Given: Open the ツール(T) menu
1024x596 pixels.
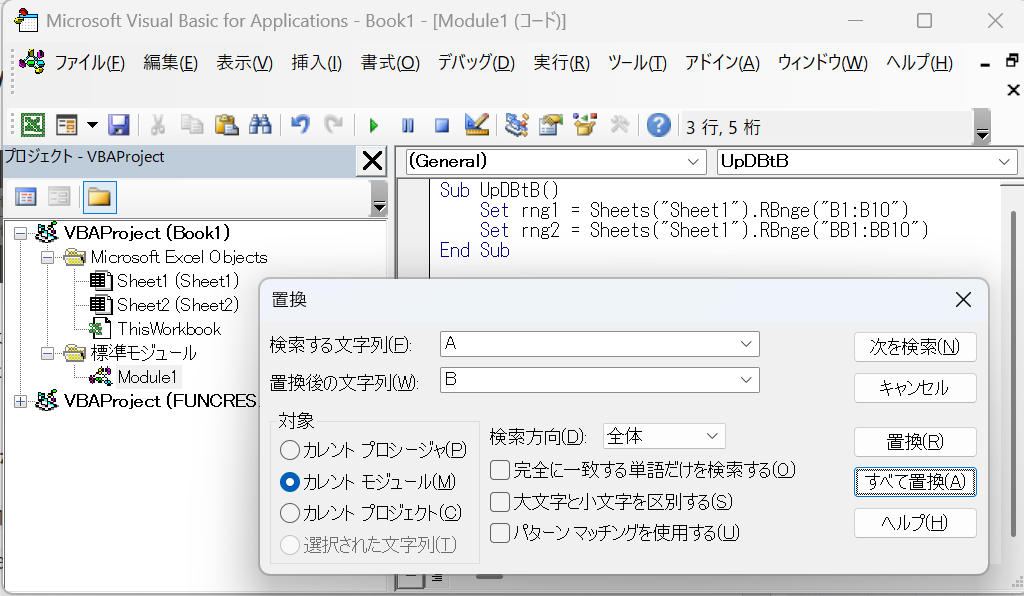Looking at the screenshot, I should coord(637,63).
